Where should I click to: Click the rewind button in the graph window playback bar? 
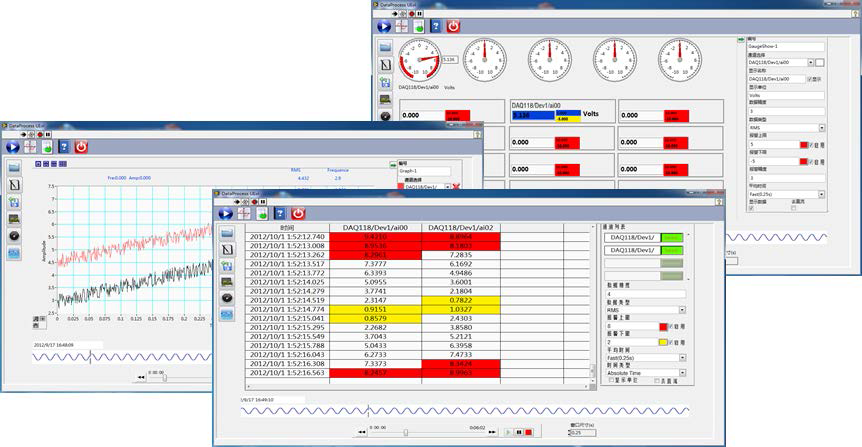coord(141,377)
